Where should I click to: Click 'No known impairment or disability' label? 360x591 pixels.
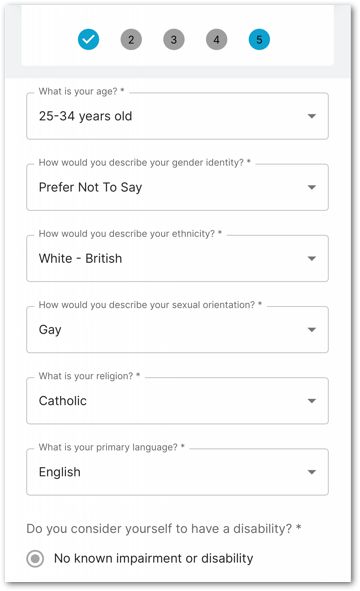tap(153, 558)
